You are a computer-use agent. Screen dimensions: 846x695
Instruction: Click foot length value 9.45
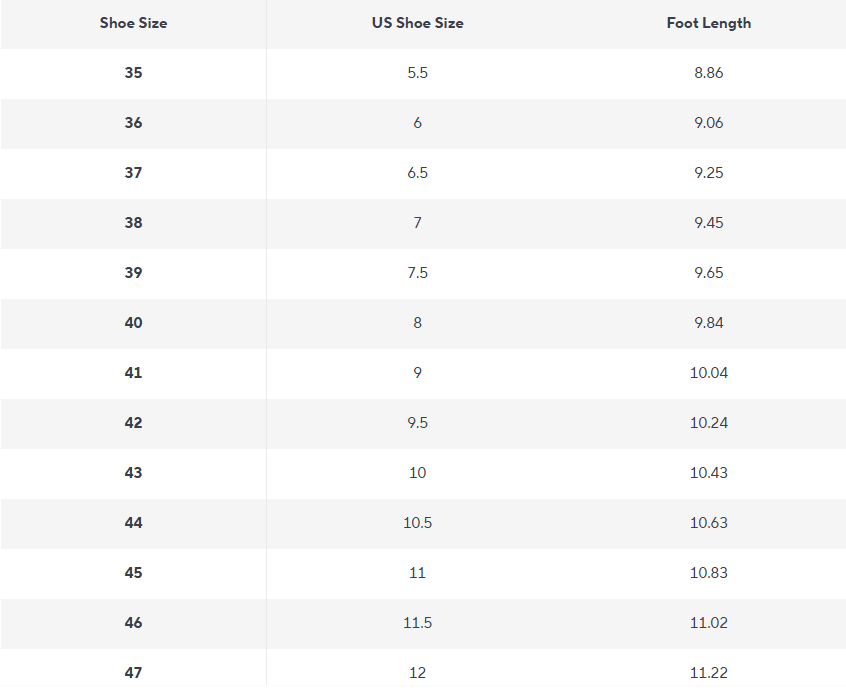(x=708, y=223)
